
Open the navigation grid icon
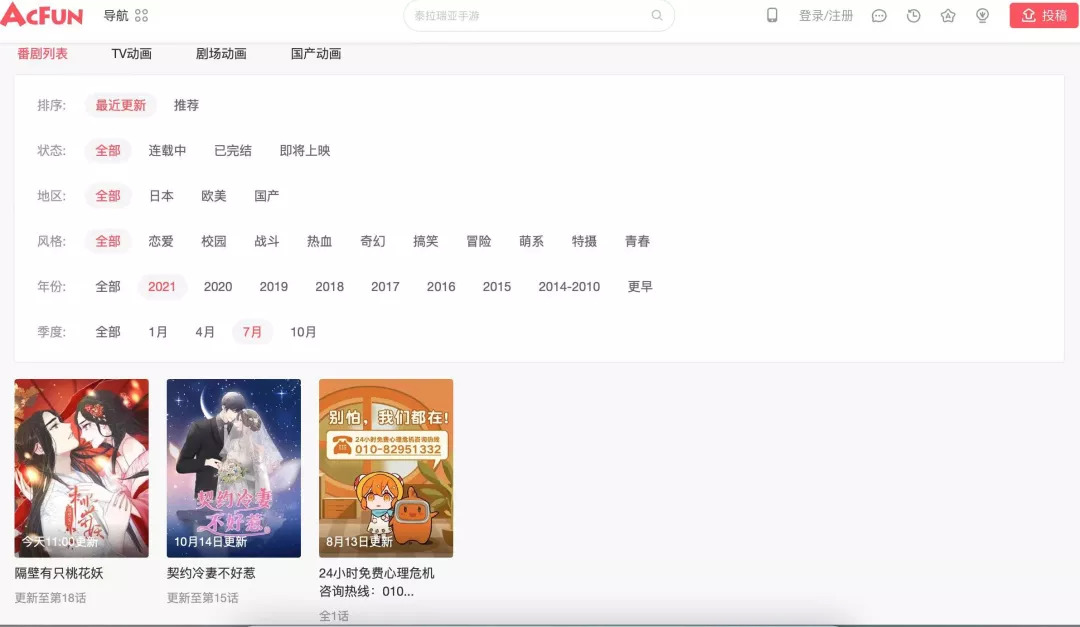[141, 16]
